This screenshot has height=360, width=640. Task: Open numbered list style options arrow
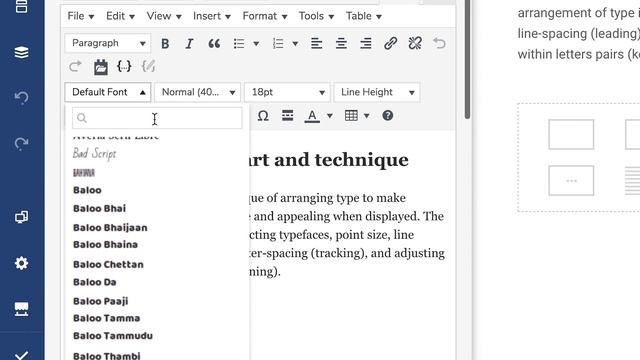tap(295, 44)
